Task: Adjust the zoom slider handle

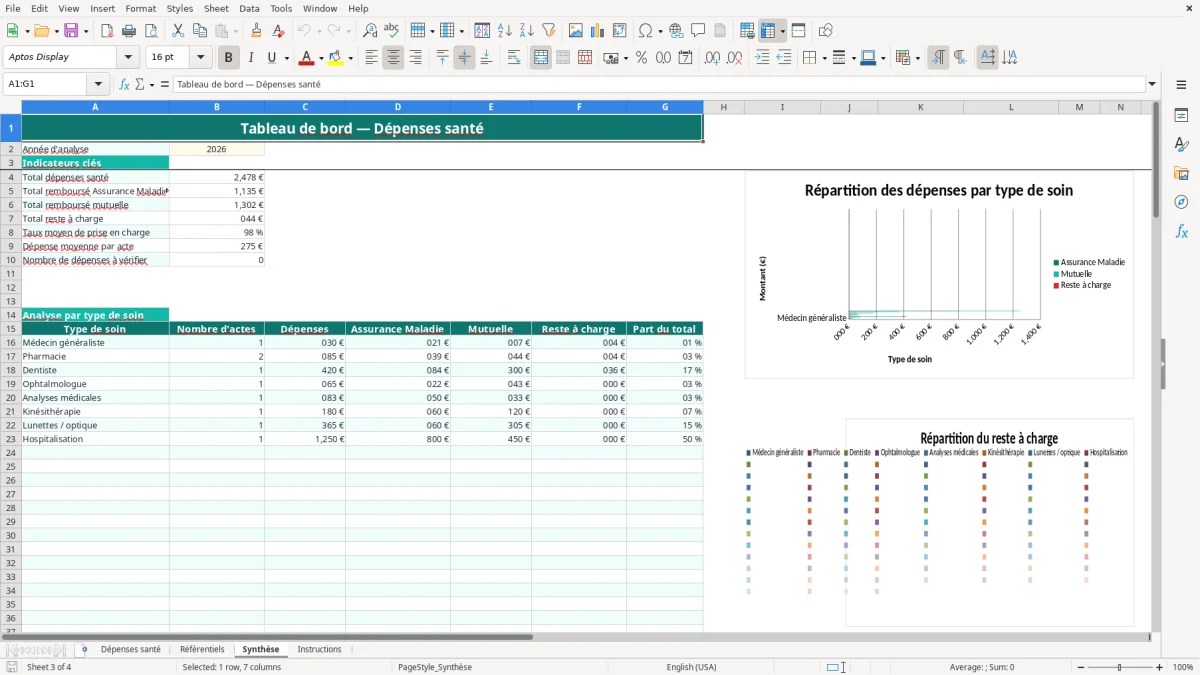Action: (1119, 667)
